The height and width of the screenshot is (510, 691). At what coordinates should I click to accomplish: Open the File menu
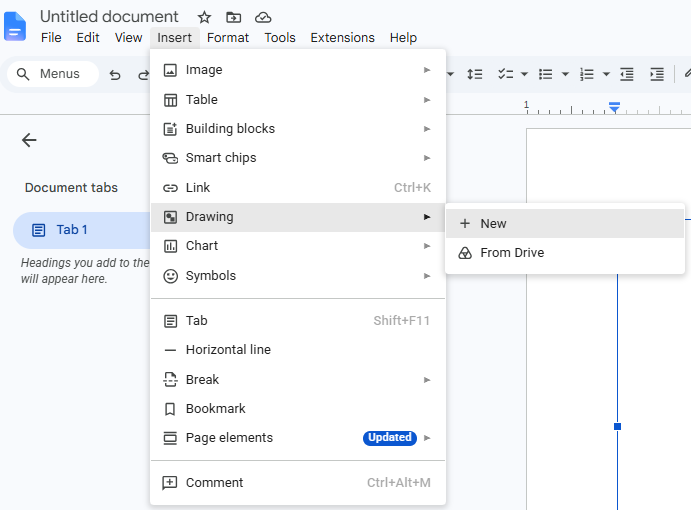coord(51,38)
